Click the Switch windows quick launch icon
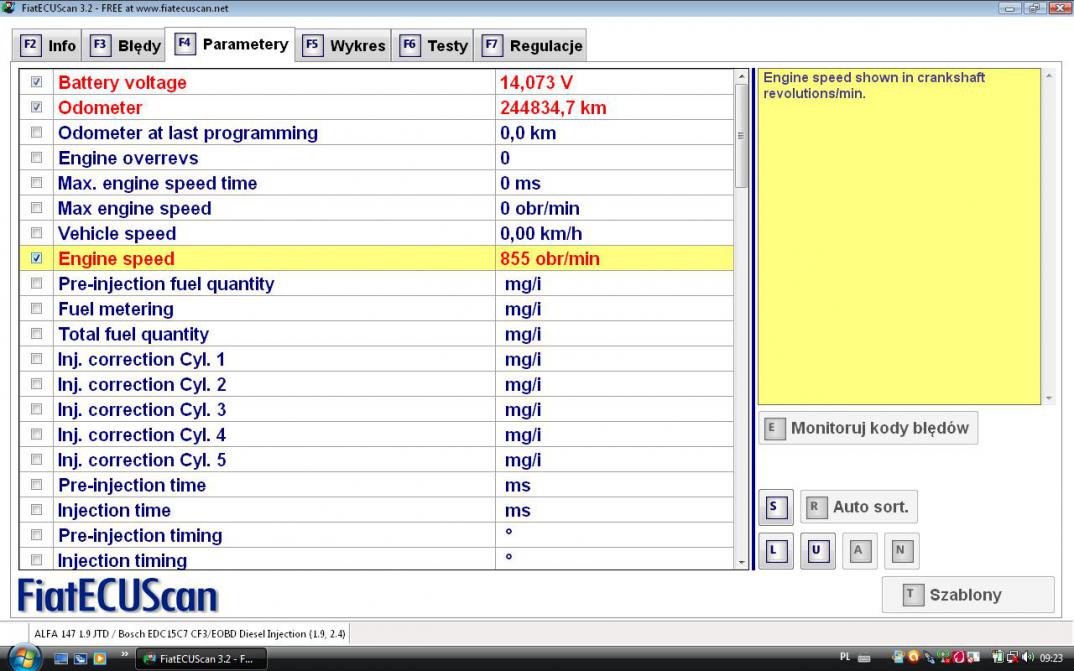 (80, 659)
